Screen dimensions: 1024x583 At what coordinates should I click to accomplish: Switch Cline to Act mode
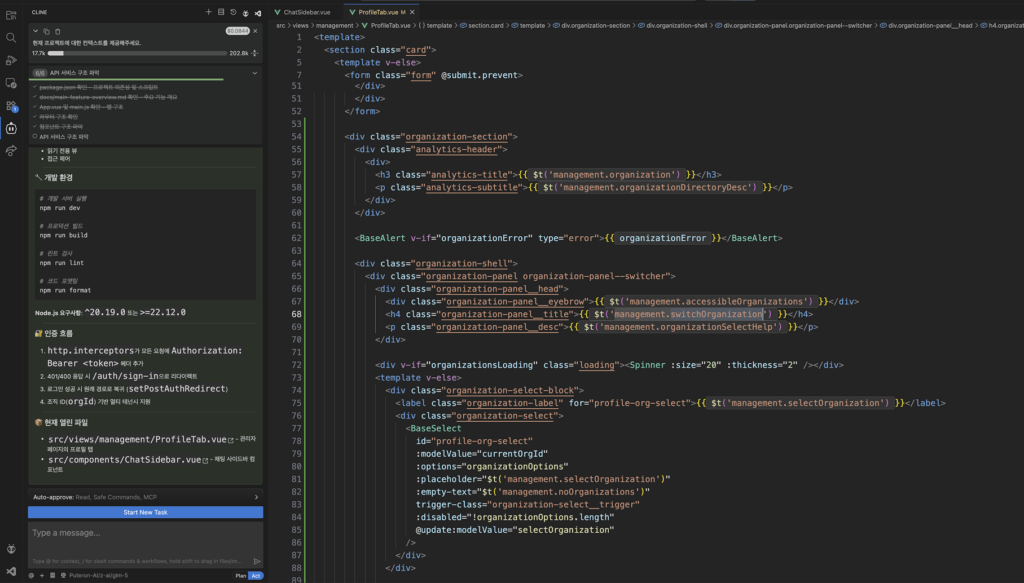coord(255,576)
